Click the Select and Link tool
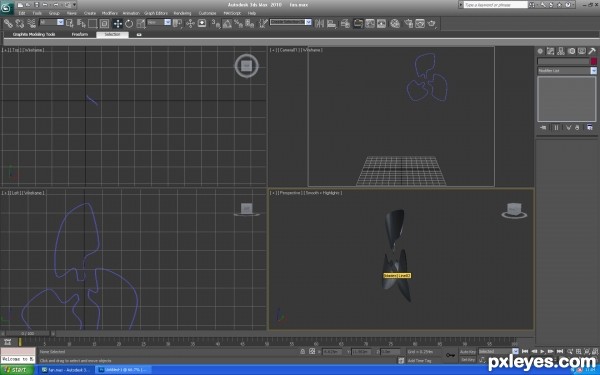 pyautogui.click(x=8, y=24)
